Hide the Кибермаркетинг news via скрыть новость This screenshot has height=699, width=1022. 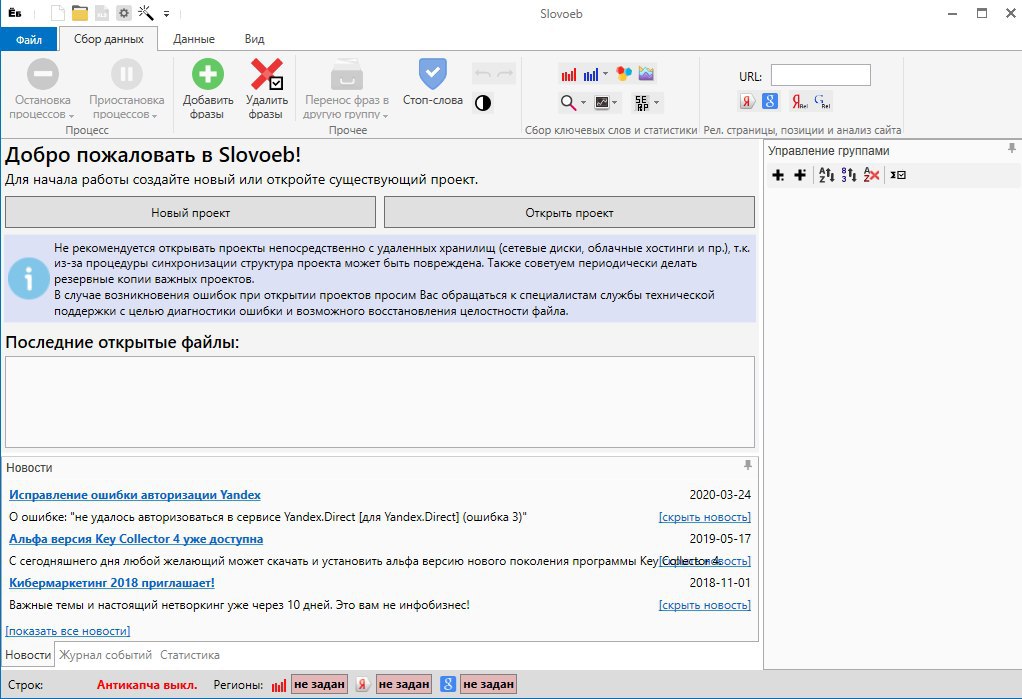(705, 605)
